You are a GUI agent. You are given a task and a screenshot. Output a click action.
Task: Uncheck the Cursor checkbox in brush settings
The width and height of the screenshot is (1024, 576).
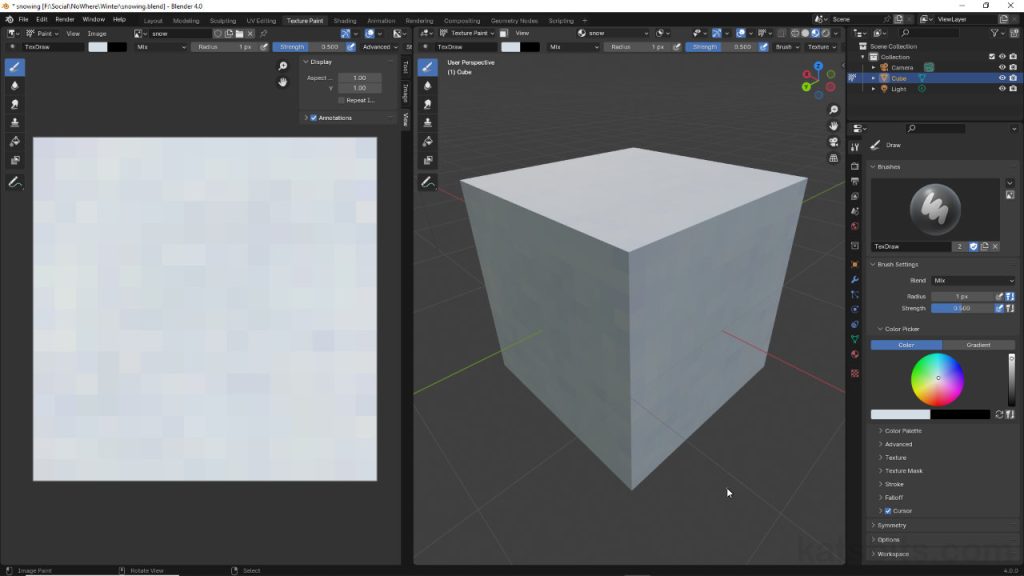[x=888, y=511]
